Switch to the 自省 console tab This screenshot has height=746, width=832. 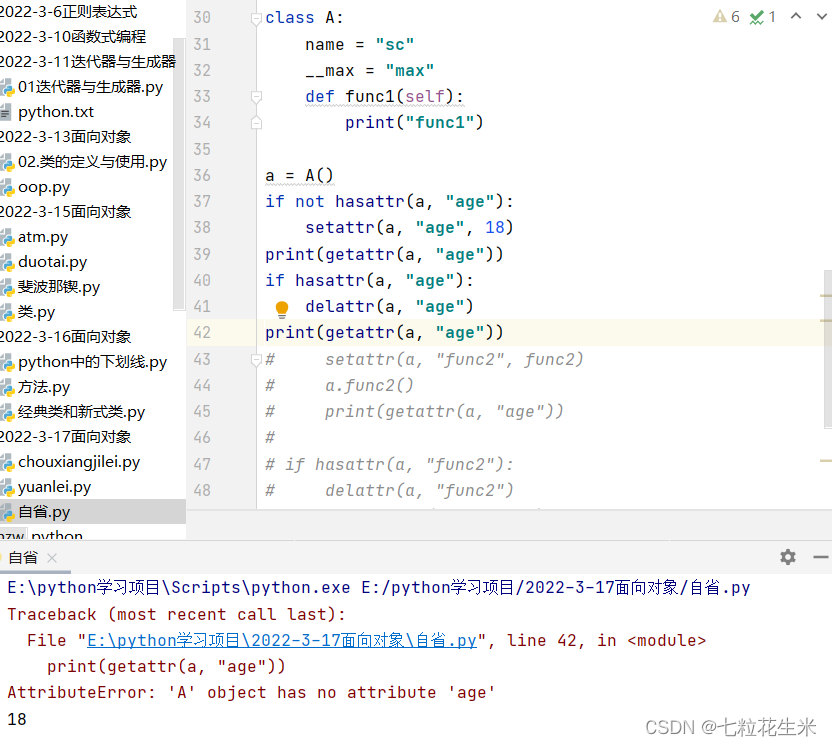click(x=22, y=558)
